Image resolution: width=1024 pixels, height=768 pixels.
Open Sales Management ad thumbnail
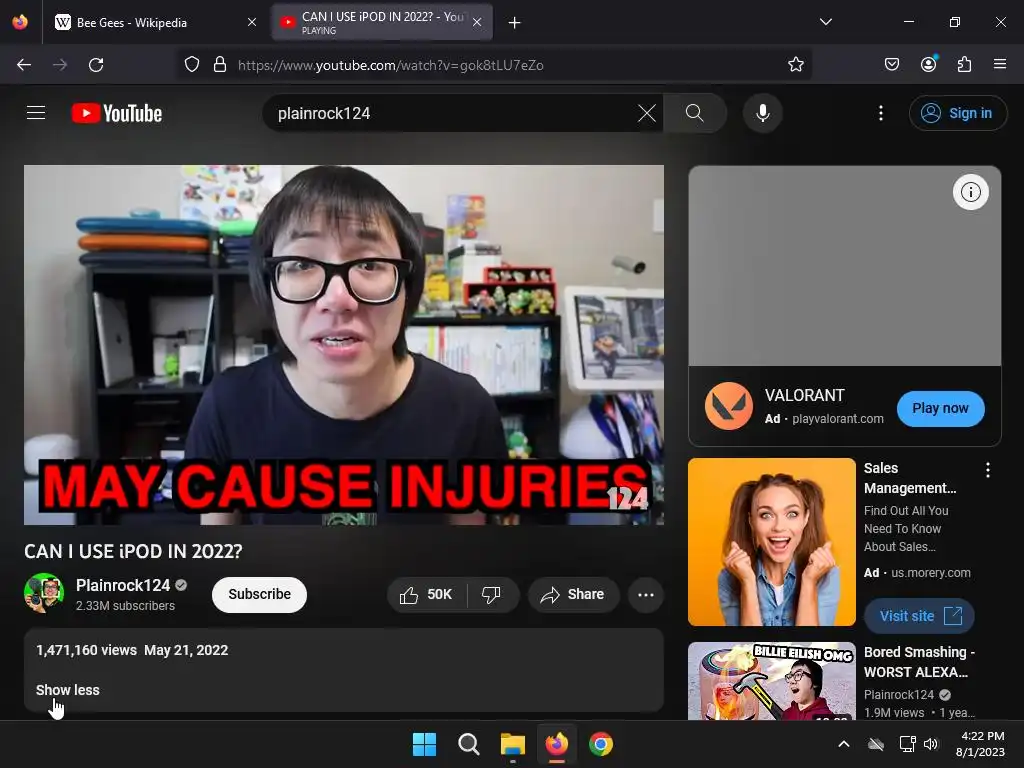coord(771,542)
